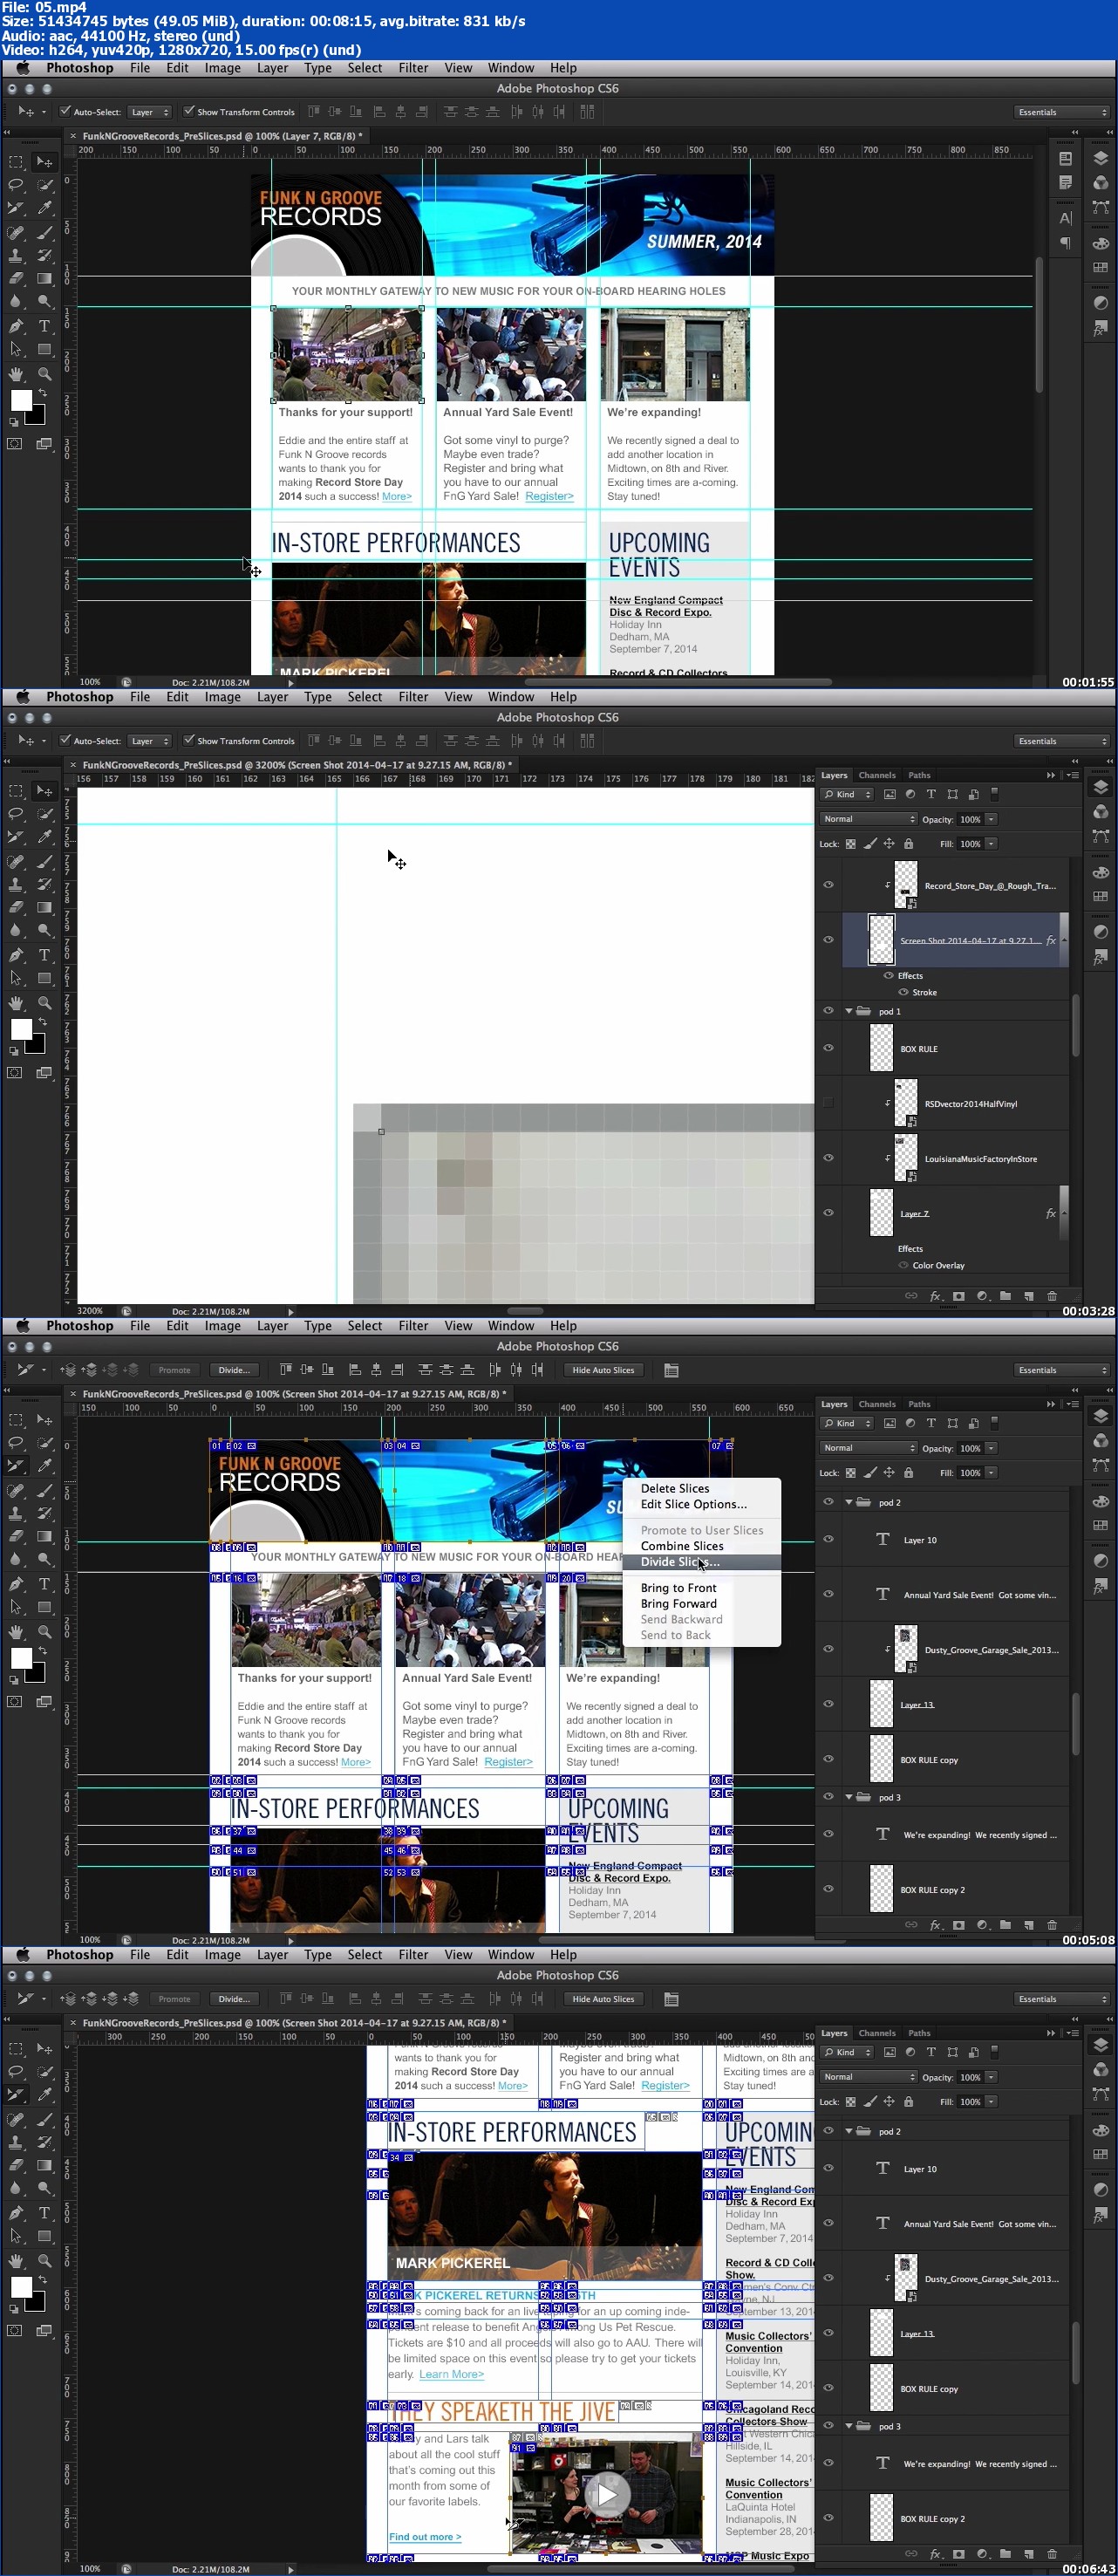Choose Combine Slices in the context menu
This screenshot has height=2576, width=1118.
682,1546
